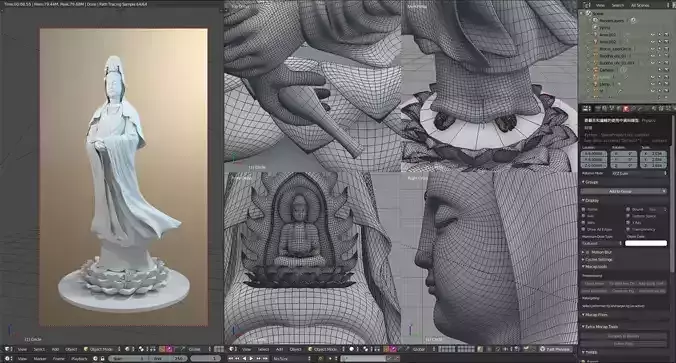Enable the Axis display checkbox

(x=583, y=216)
